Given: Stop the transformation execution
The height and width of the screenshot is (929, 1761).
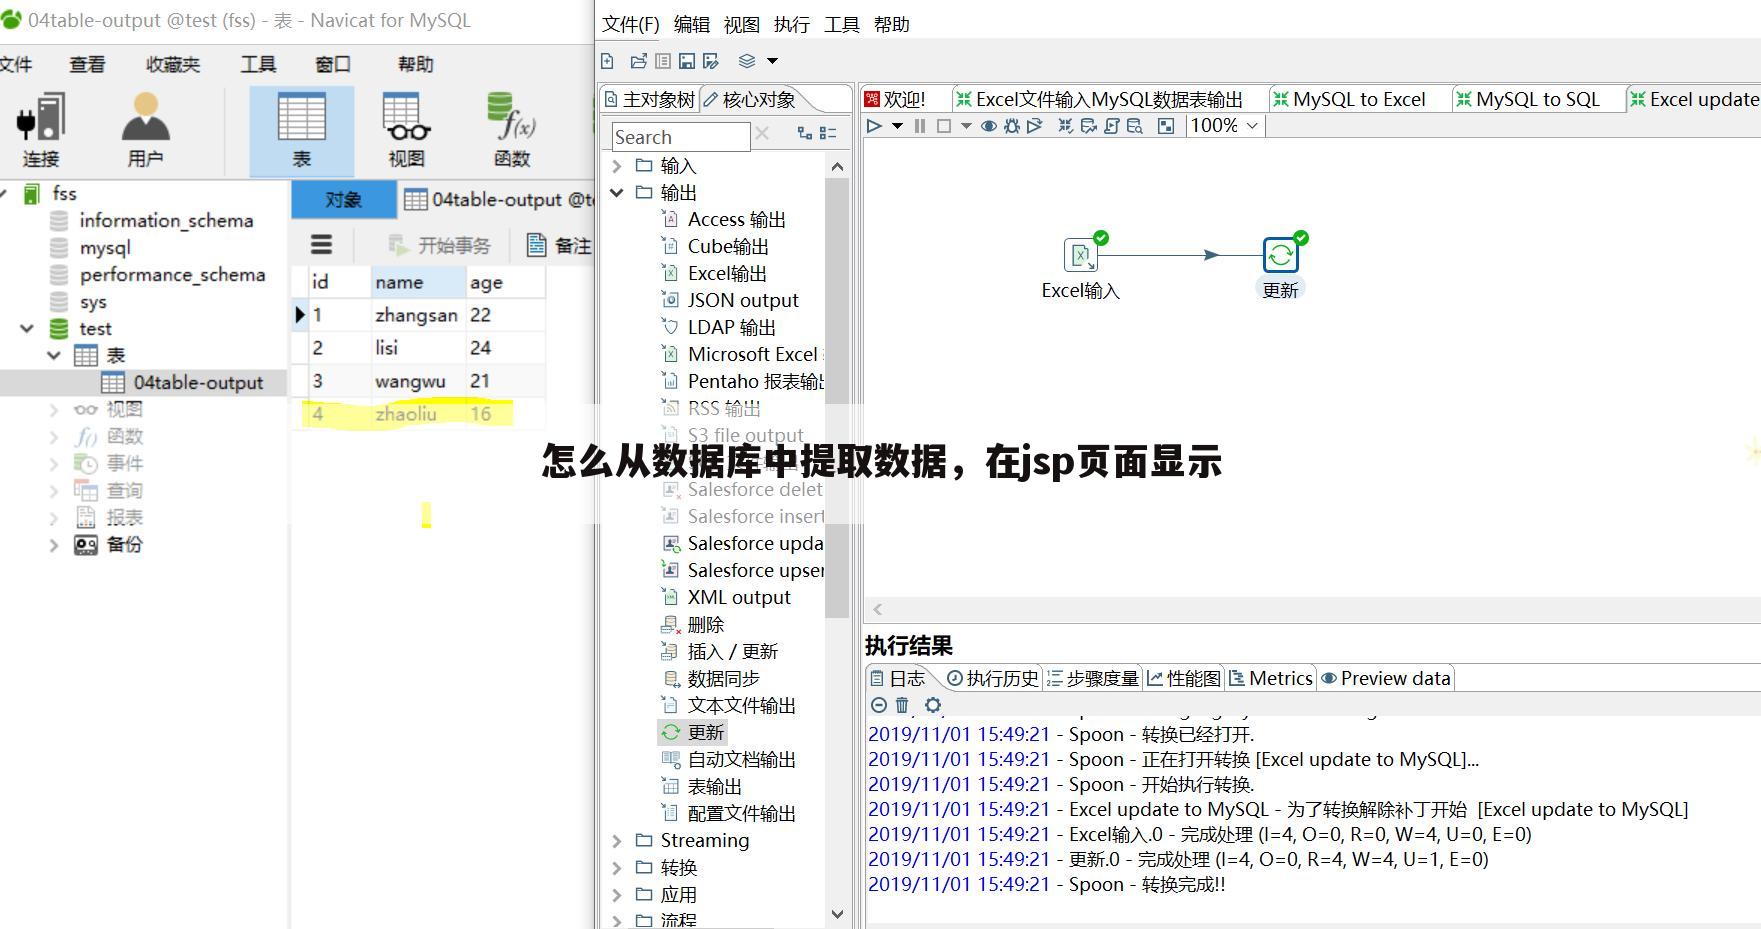Looking at the screenshot, I should click(x=944, y=126).
